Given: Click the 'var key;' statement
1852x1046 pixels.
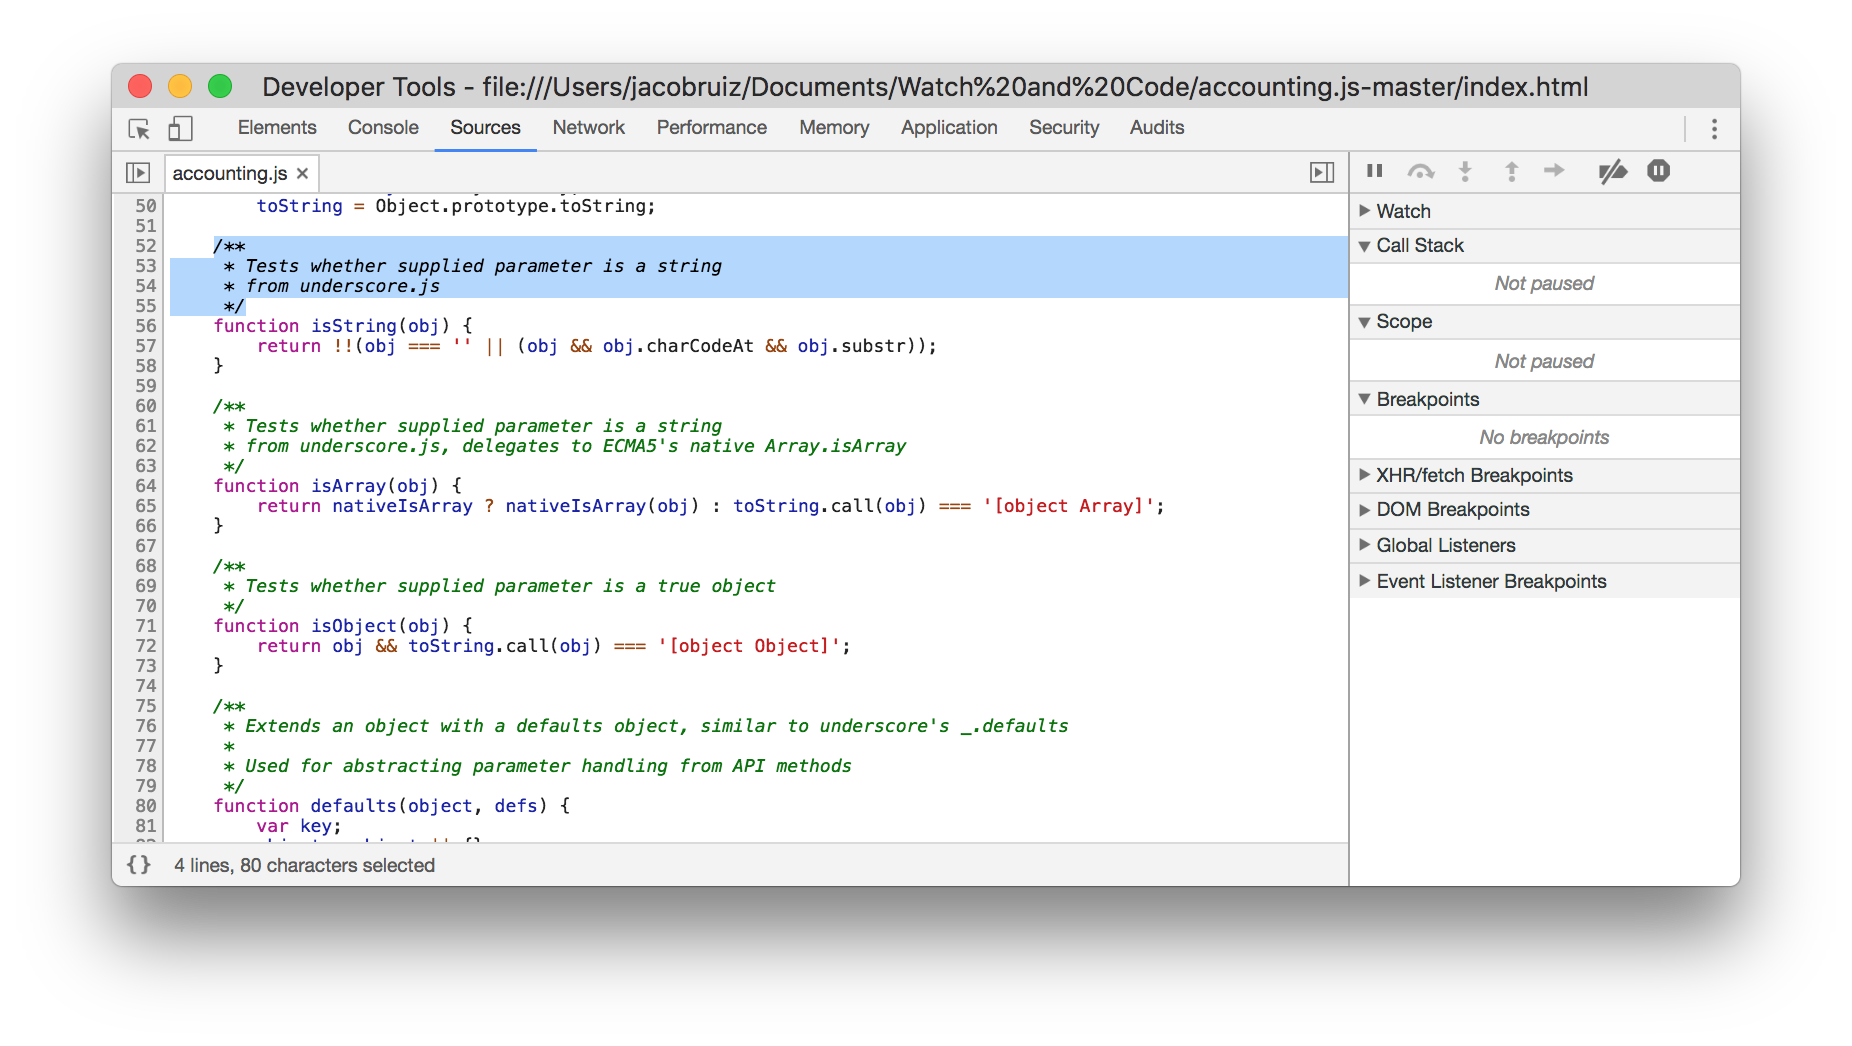Looking at the screenshot, I should (299, 826).
